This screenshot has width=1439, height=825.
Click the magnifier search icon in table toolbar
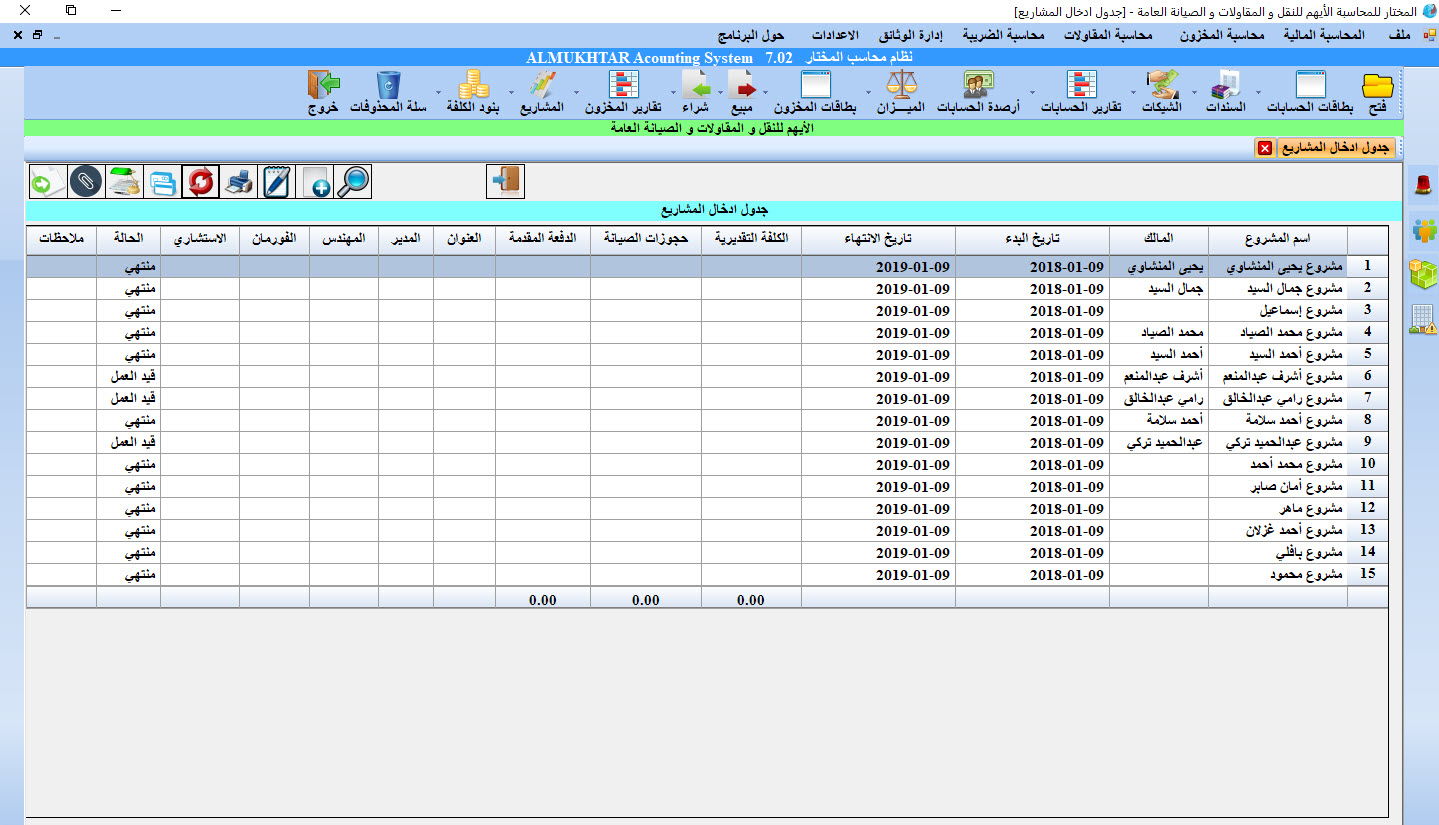point(353,182)
